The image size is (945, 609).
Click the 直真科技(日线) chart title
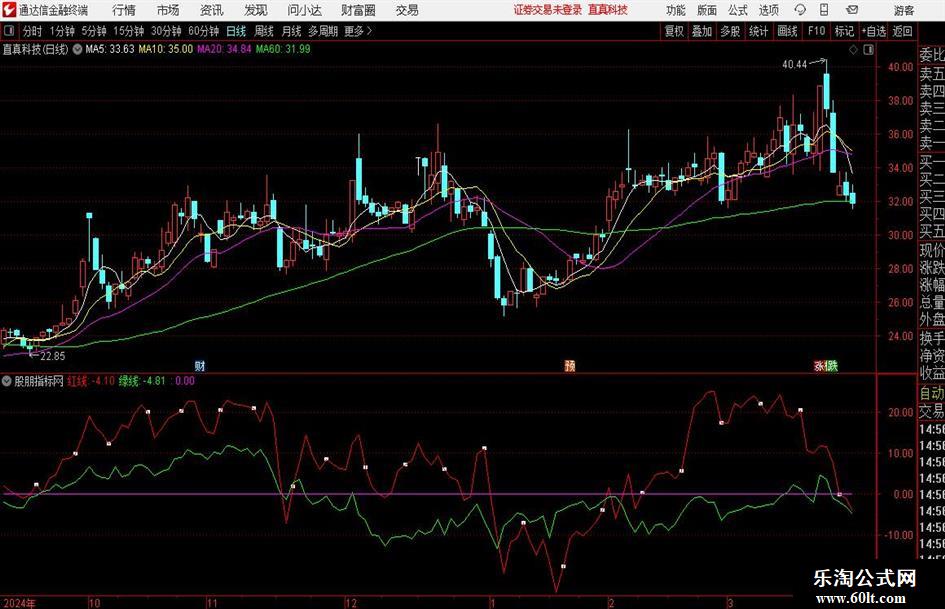36,49
